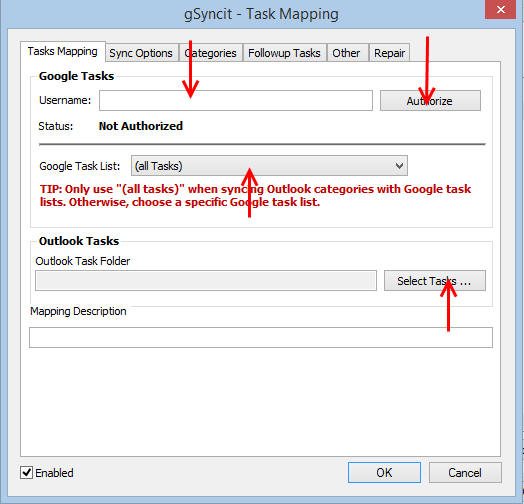The image size is (524, 504).
Task: Click the Cancel button
Action: pyautogui.click(x=465, y=472)
